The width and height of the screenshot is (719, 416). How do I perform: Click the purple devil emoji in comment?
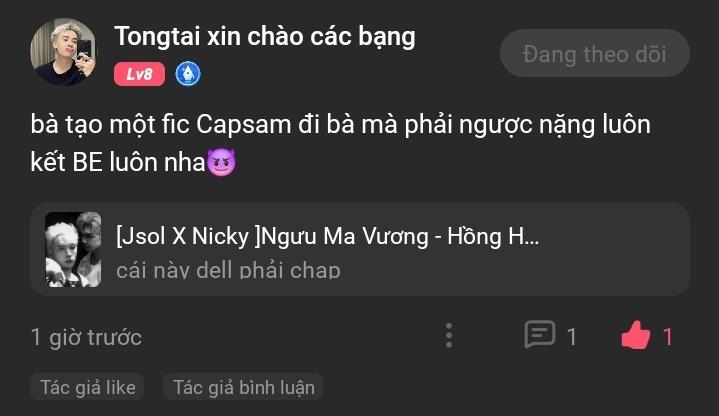coord(222,162)
